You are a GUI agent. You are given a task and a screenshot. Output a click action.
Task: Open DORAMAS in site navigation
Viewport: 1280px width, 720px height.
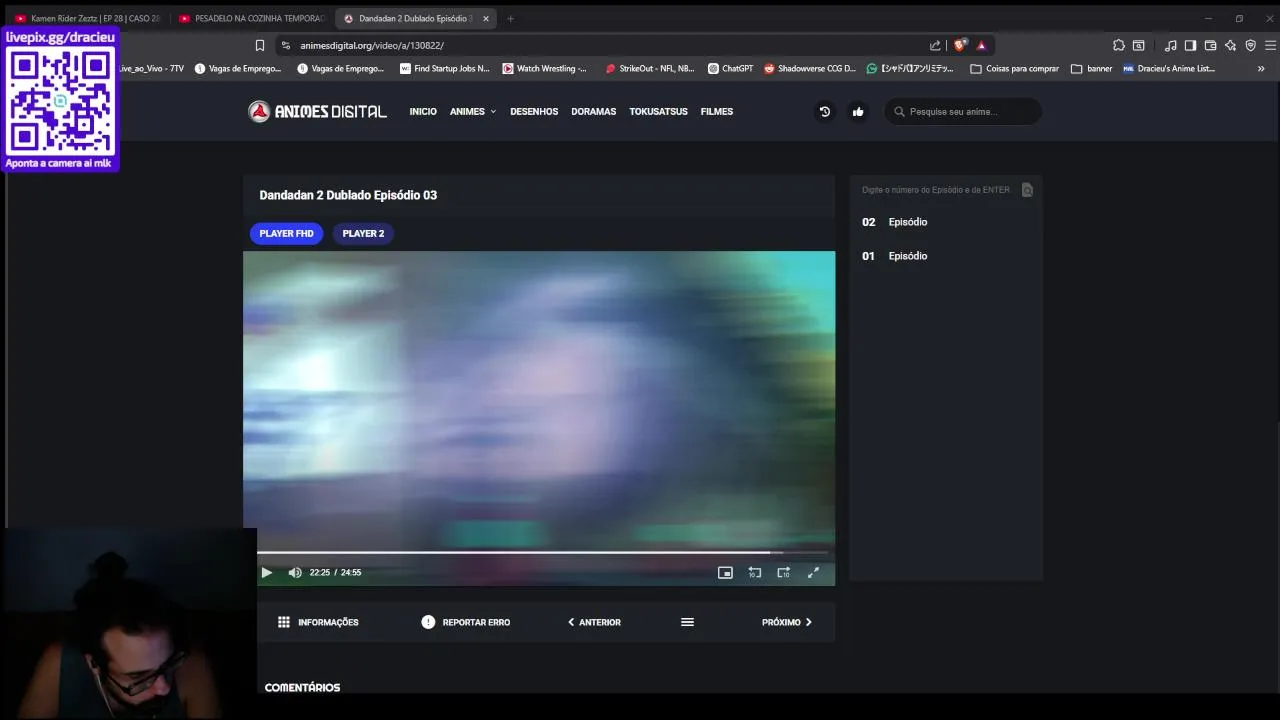[x=594, y=112]
